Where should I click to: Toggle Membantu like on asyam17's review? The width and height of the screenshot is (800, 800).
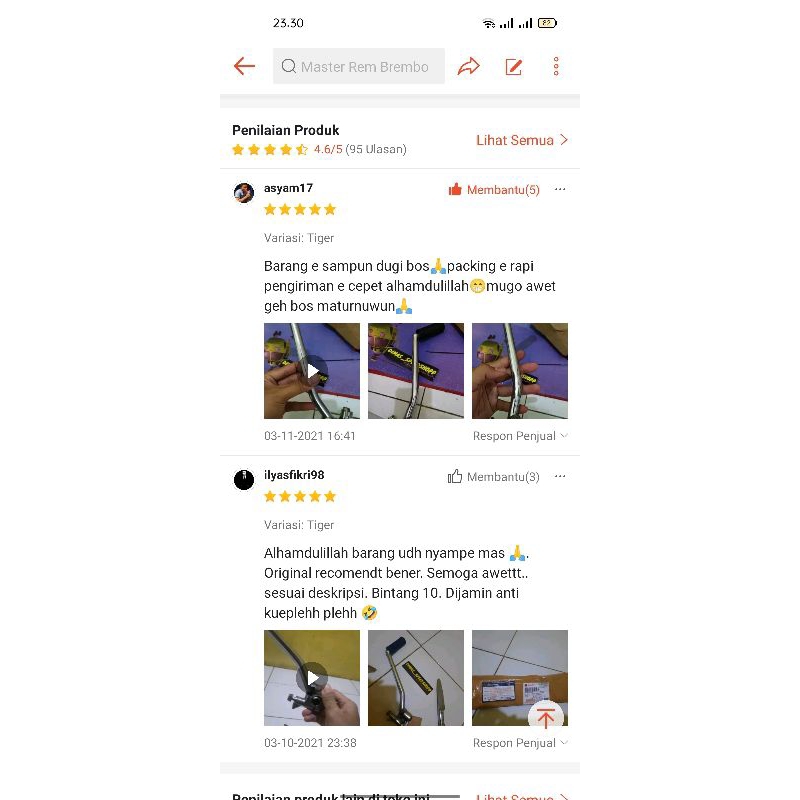(x=494, y=190)
